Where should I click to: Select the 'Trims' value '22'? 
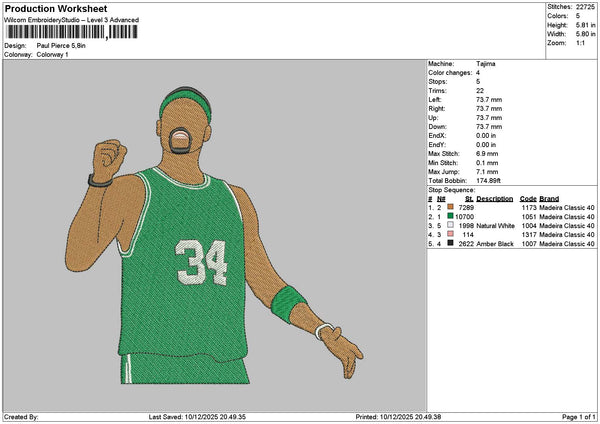tap(480, 91)
